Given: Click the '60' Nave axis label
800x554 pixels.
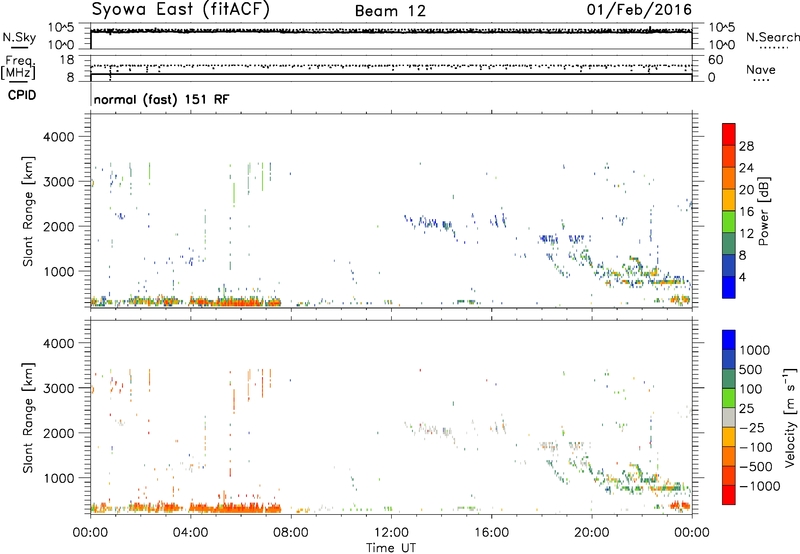Looking at the screenshot, I should [x=715, y=60].
